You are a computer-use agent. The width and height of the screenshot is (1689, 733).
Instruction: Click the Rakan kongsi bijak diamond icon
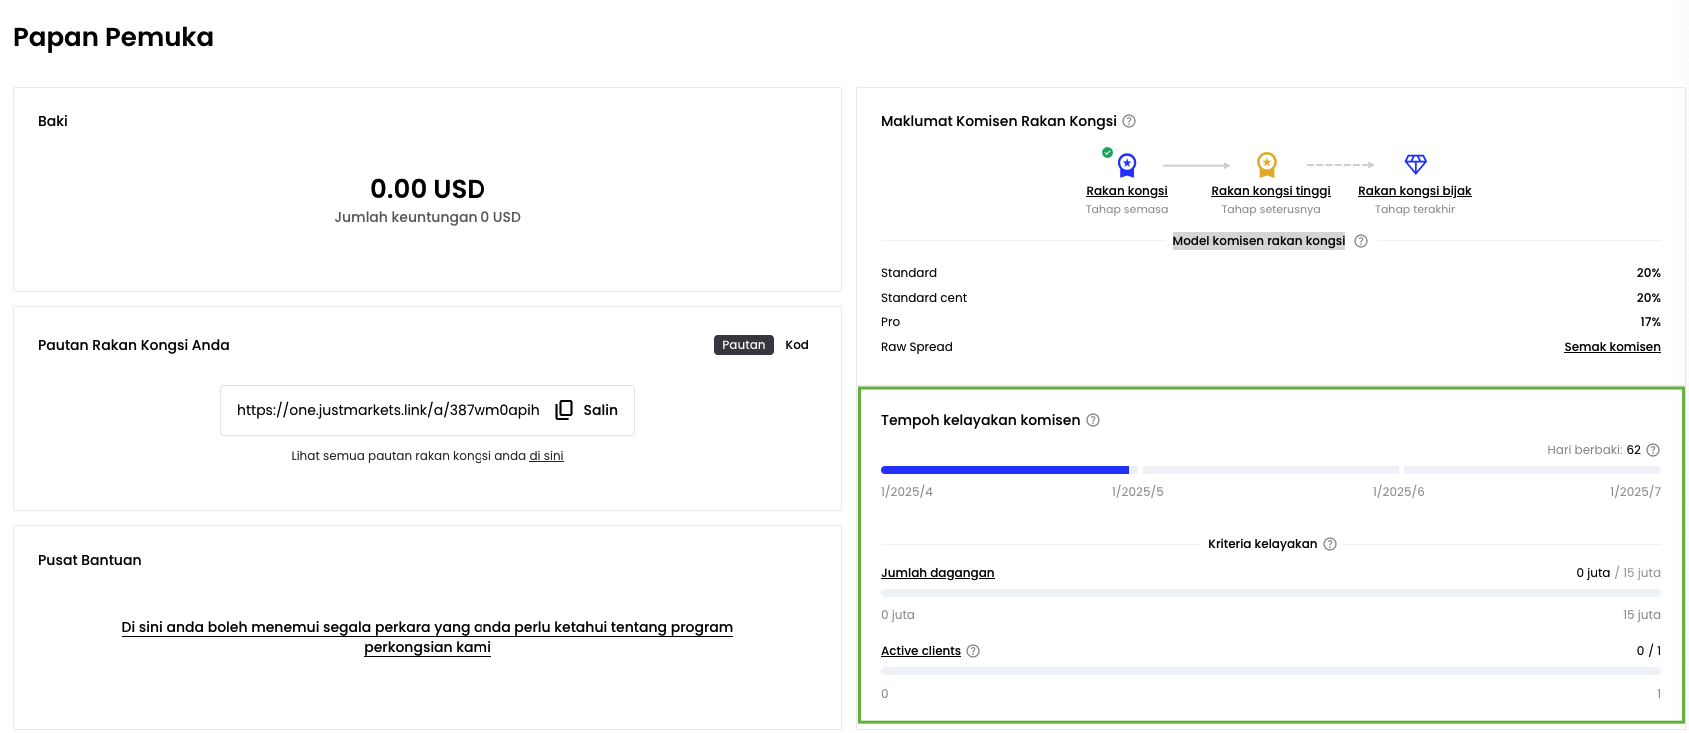click(x=1415, y=164)
